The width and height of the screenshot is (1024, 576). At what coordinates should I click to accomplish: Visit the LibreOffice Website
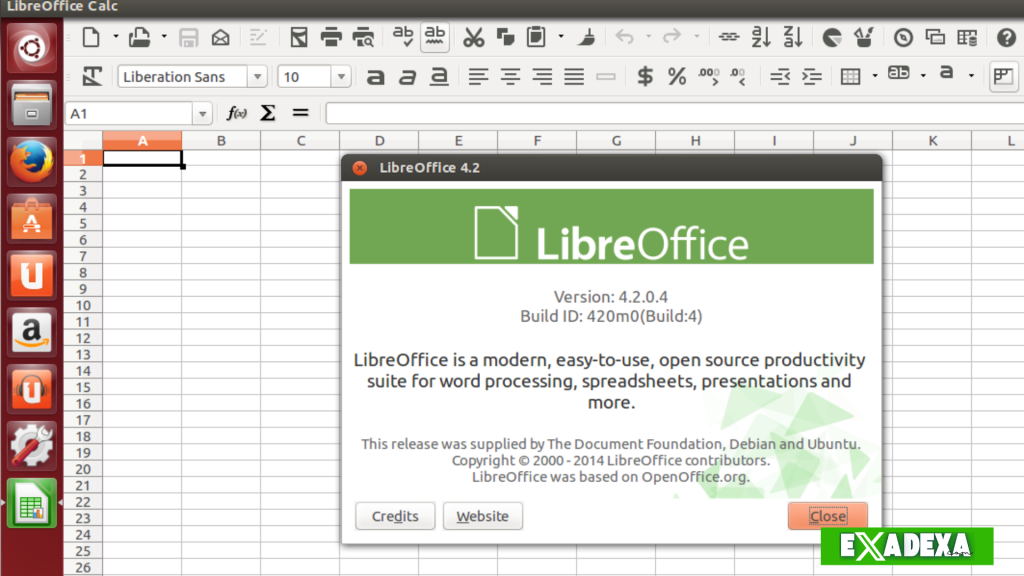(483, 516)
